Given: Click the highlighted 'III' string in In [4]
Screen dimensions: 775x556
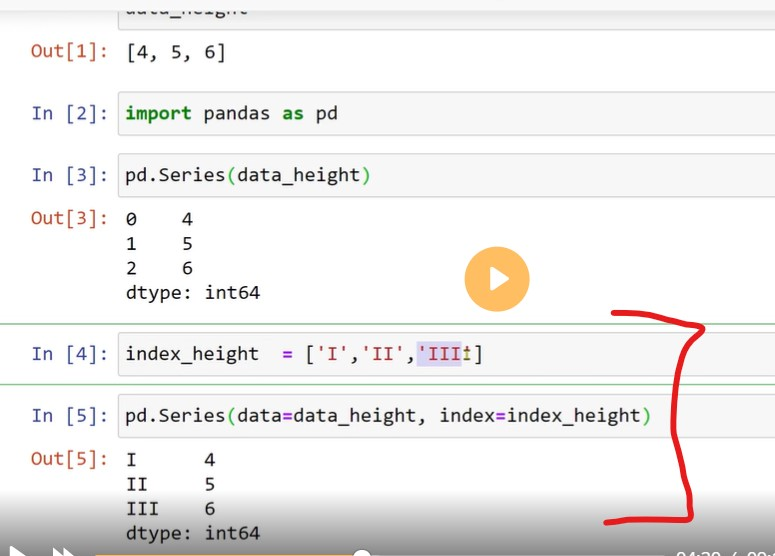Looking at the screenshot, I should click(x=440, y=354).
